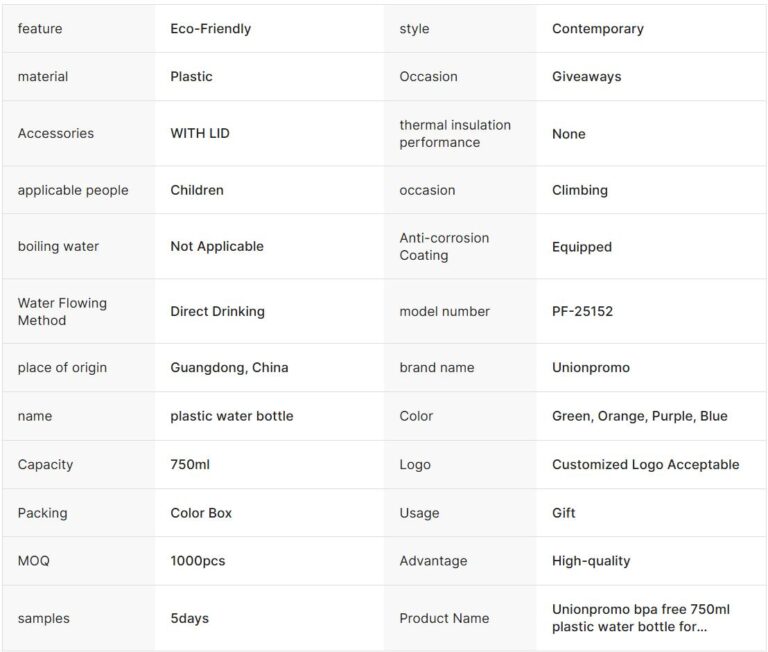Select the '750ml' capacity value
The width and height of the screenshot is (768, 652).
coord(190,464)
